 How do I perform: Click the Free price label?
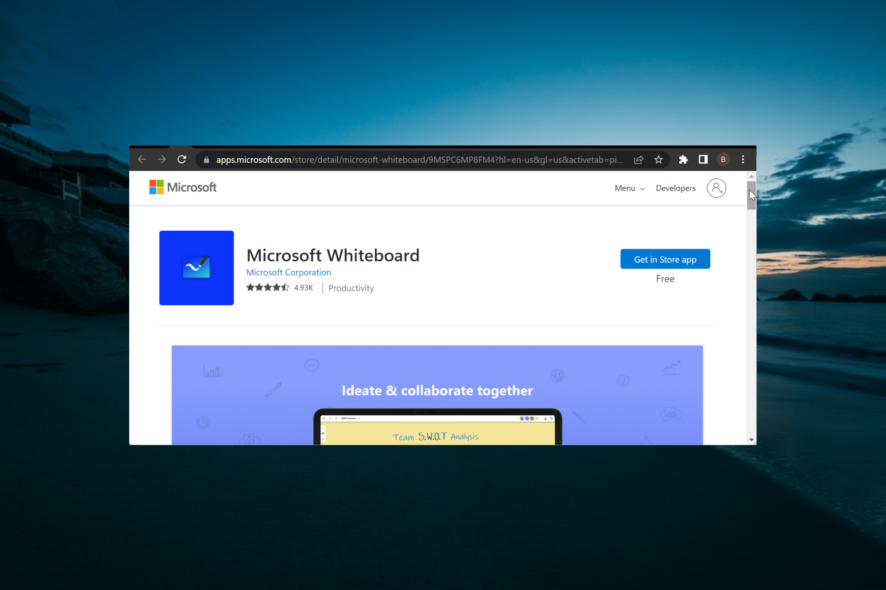tap(665, 279)
